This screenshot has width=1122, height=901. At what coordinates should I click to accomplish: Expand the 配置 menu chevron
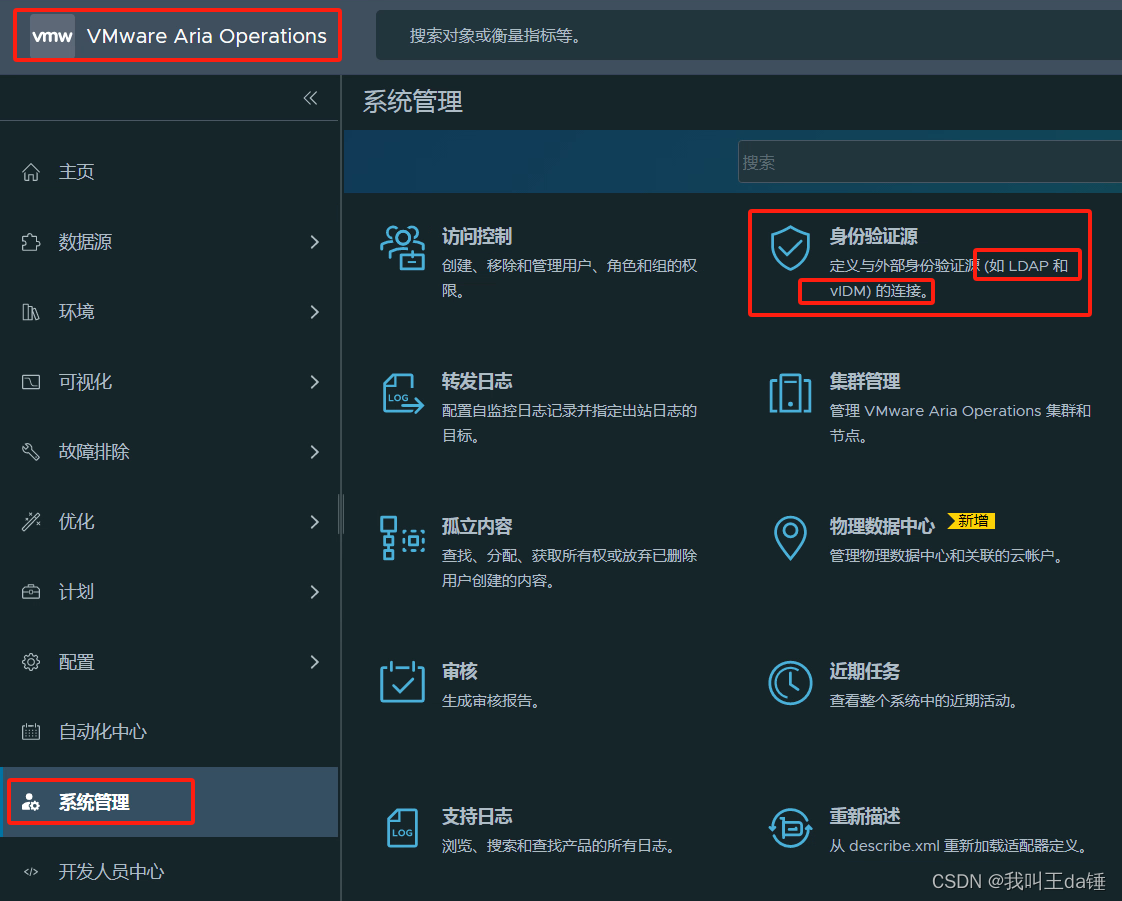315,662
